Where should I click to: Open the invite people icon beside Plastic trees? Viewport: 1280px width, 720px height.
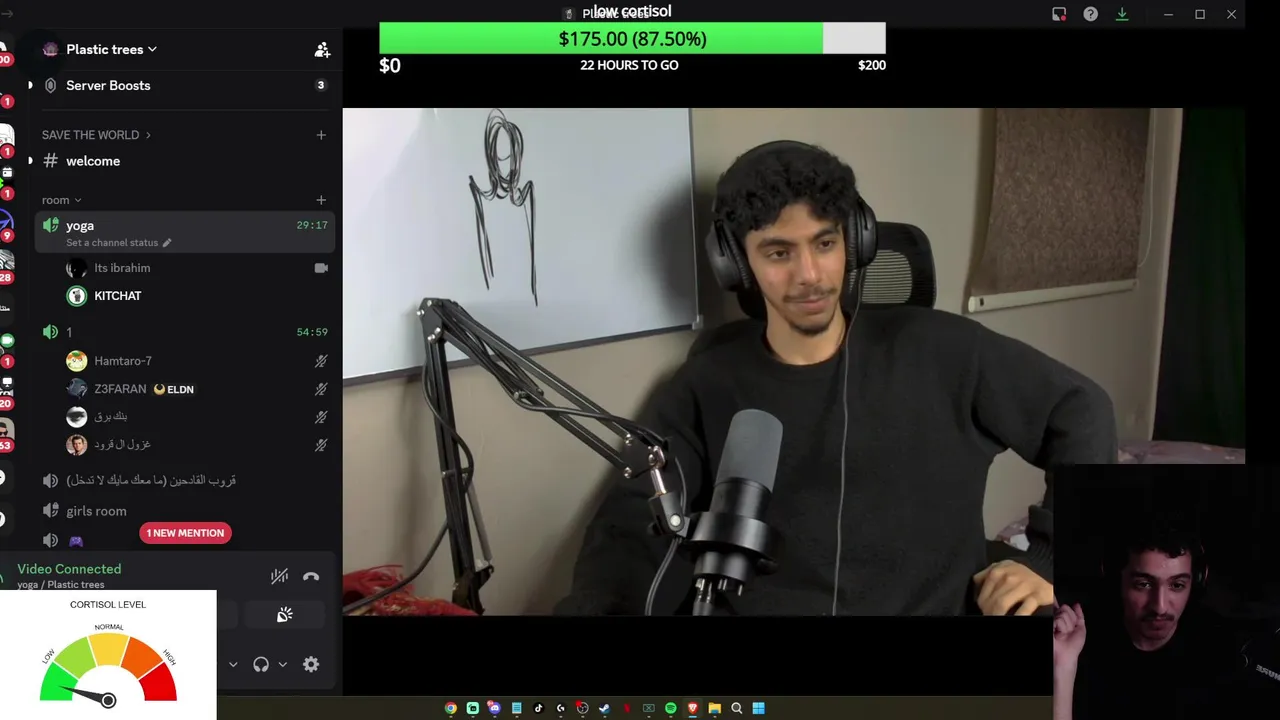(x=322, y=49)
